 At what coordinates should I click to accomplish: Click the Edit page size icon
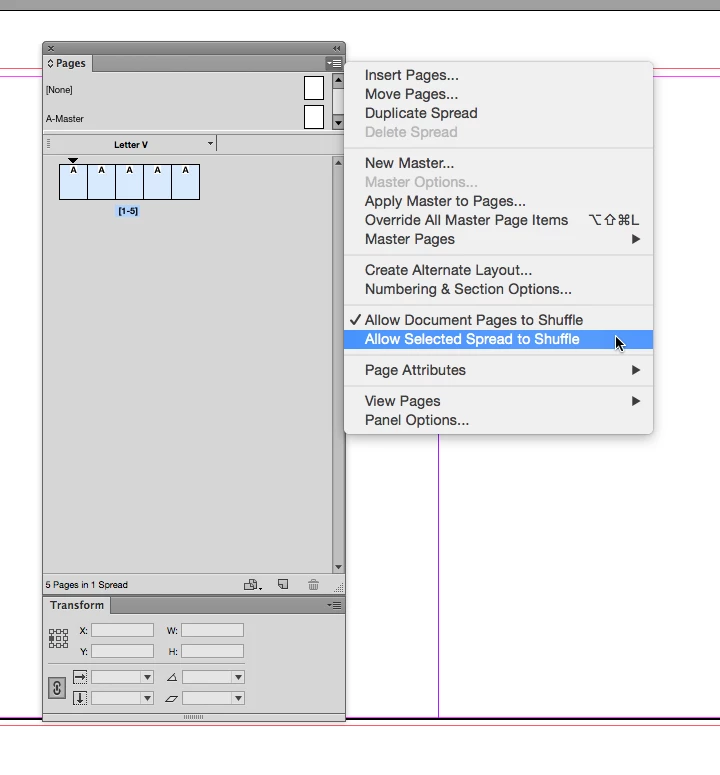pyautogui.click(x=252, y=585)
